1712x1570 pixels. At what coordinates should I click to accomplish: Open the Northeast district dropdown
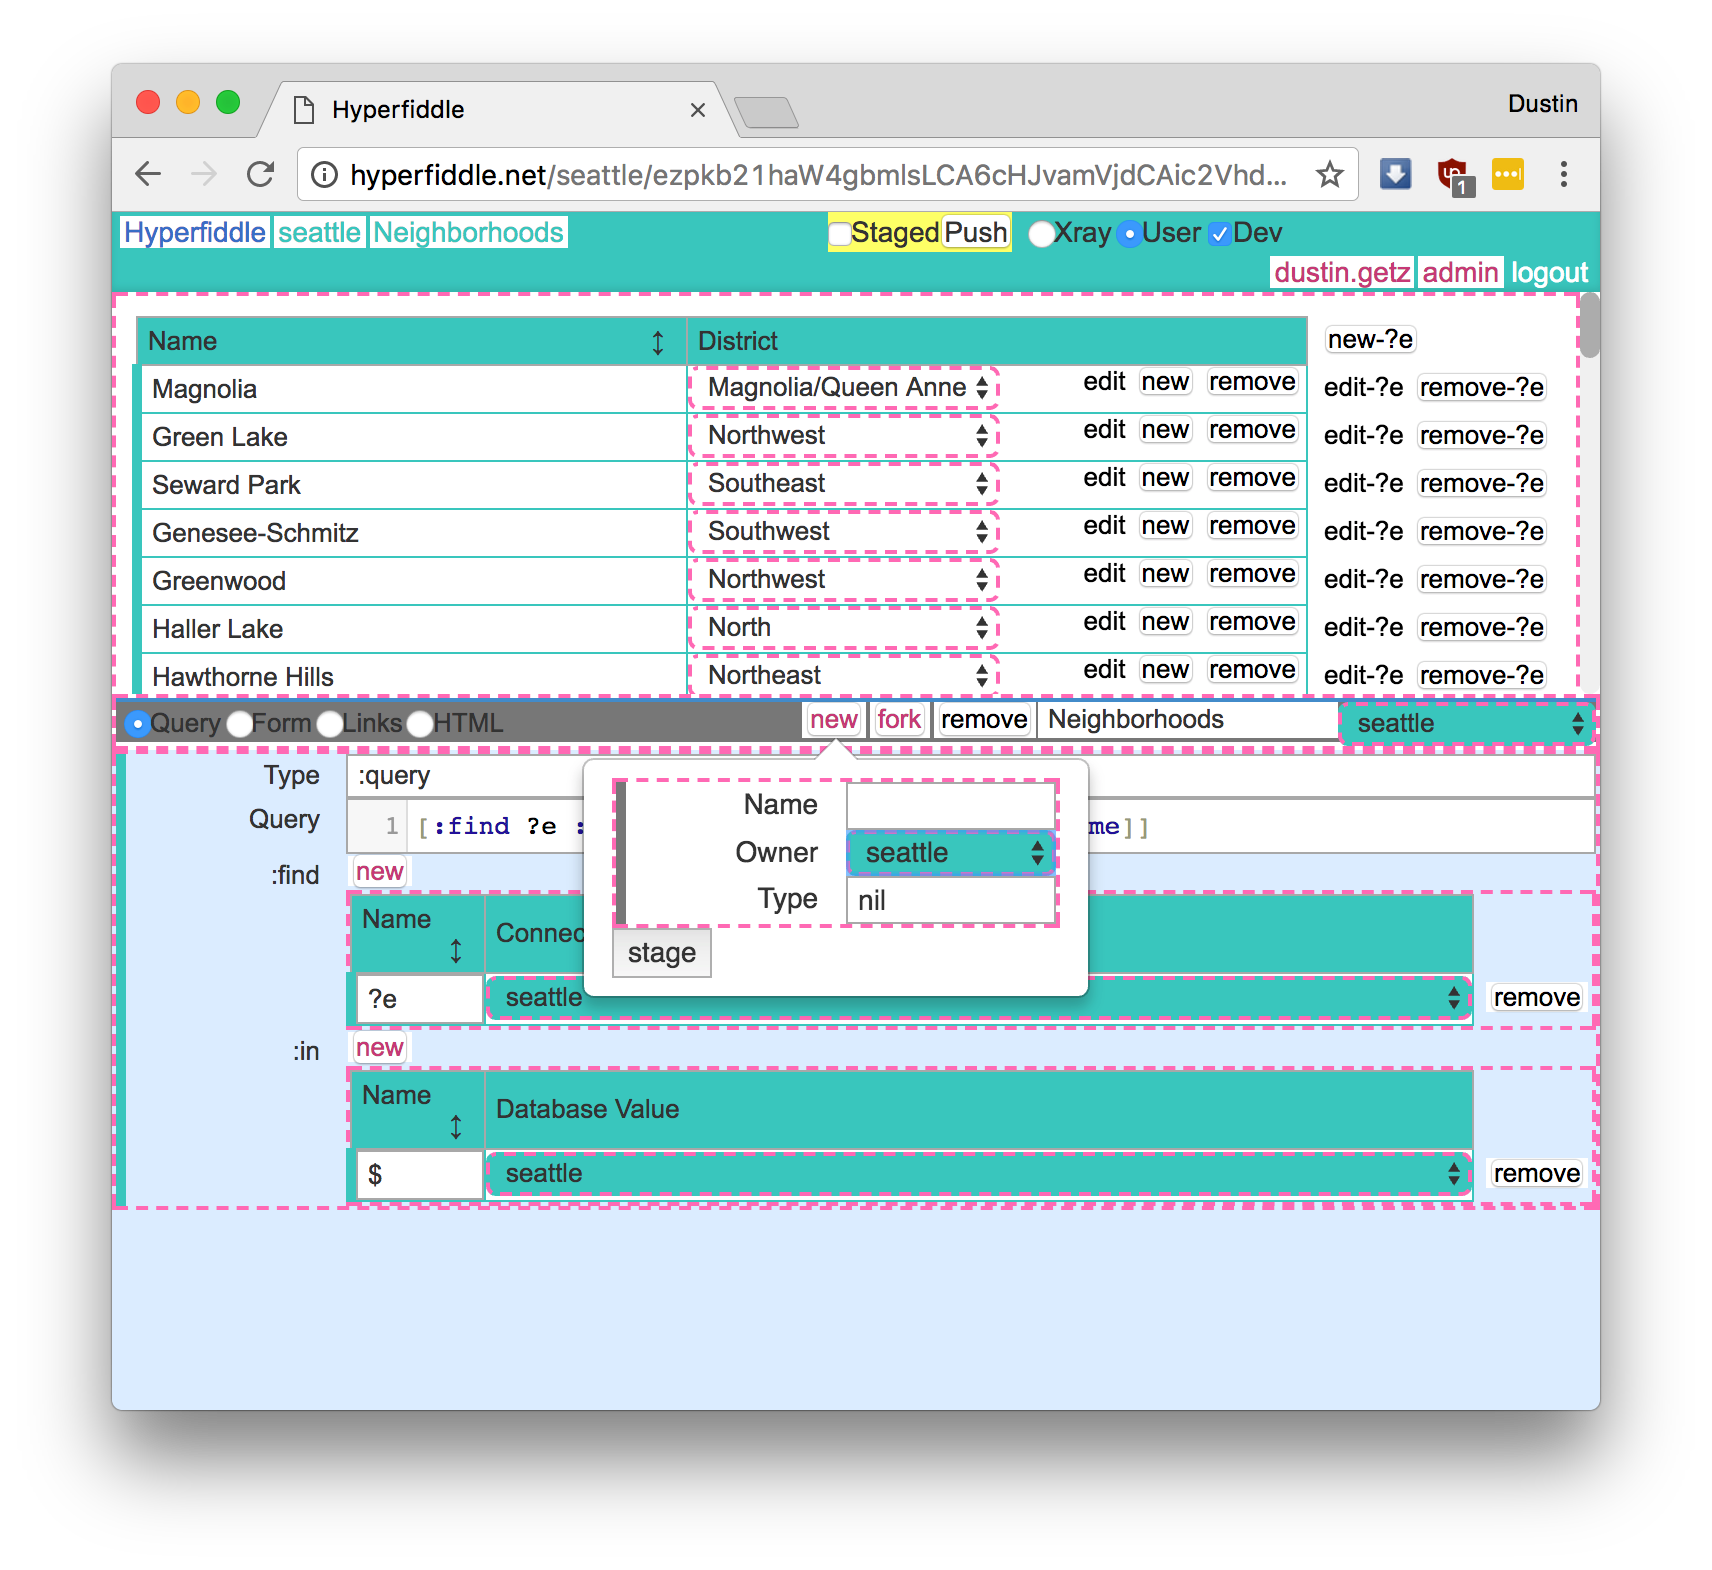(x=844, y=675)
